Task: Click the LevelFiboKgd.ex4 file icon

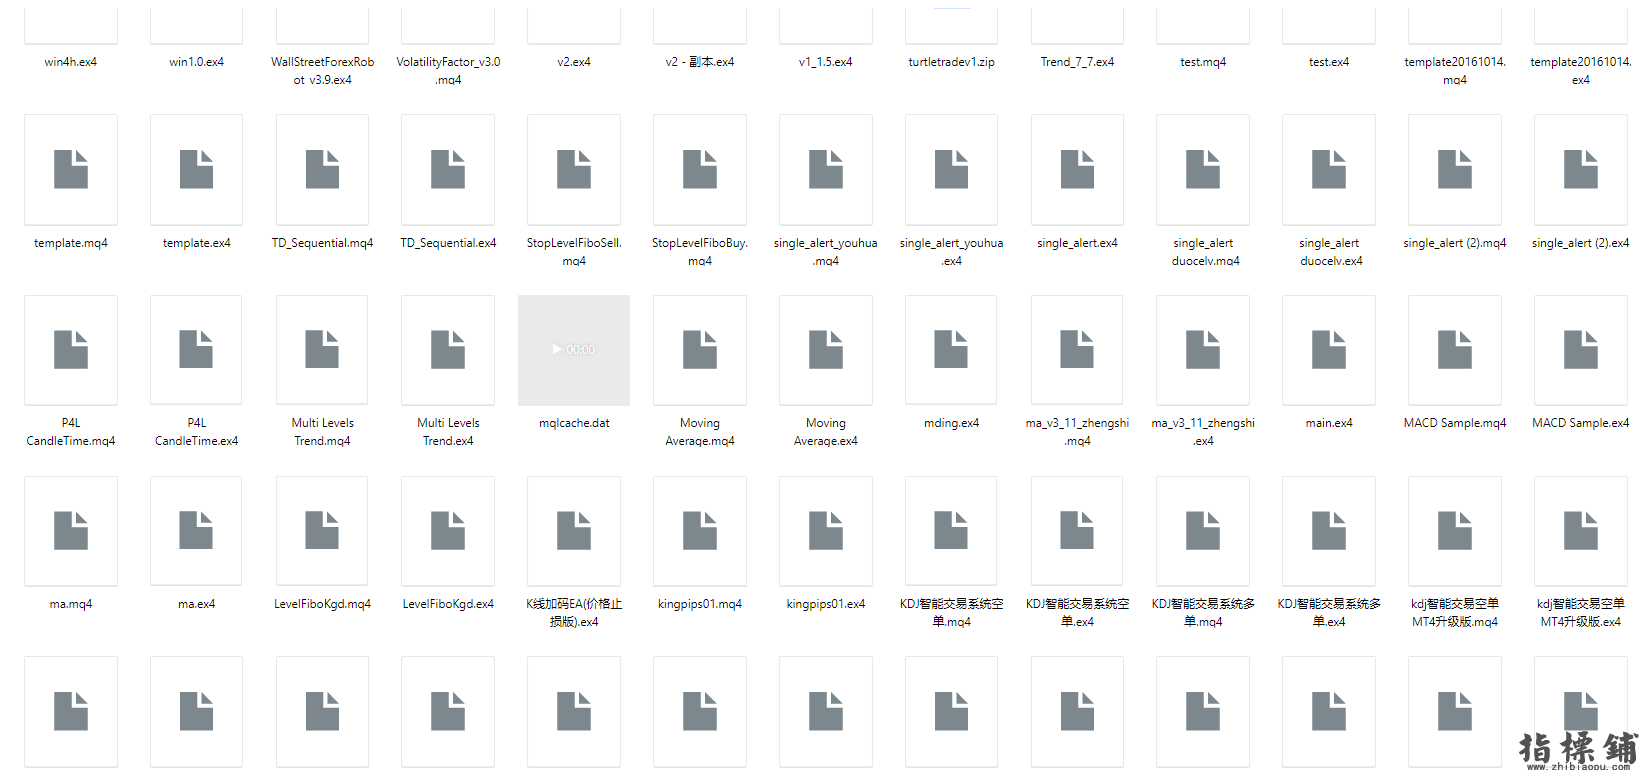Action: [448, 531]
